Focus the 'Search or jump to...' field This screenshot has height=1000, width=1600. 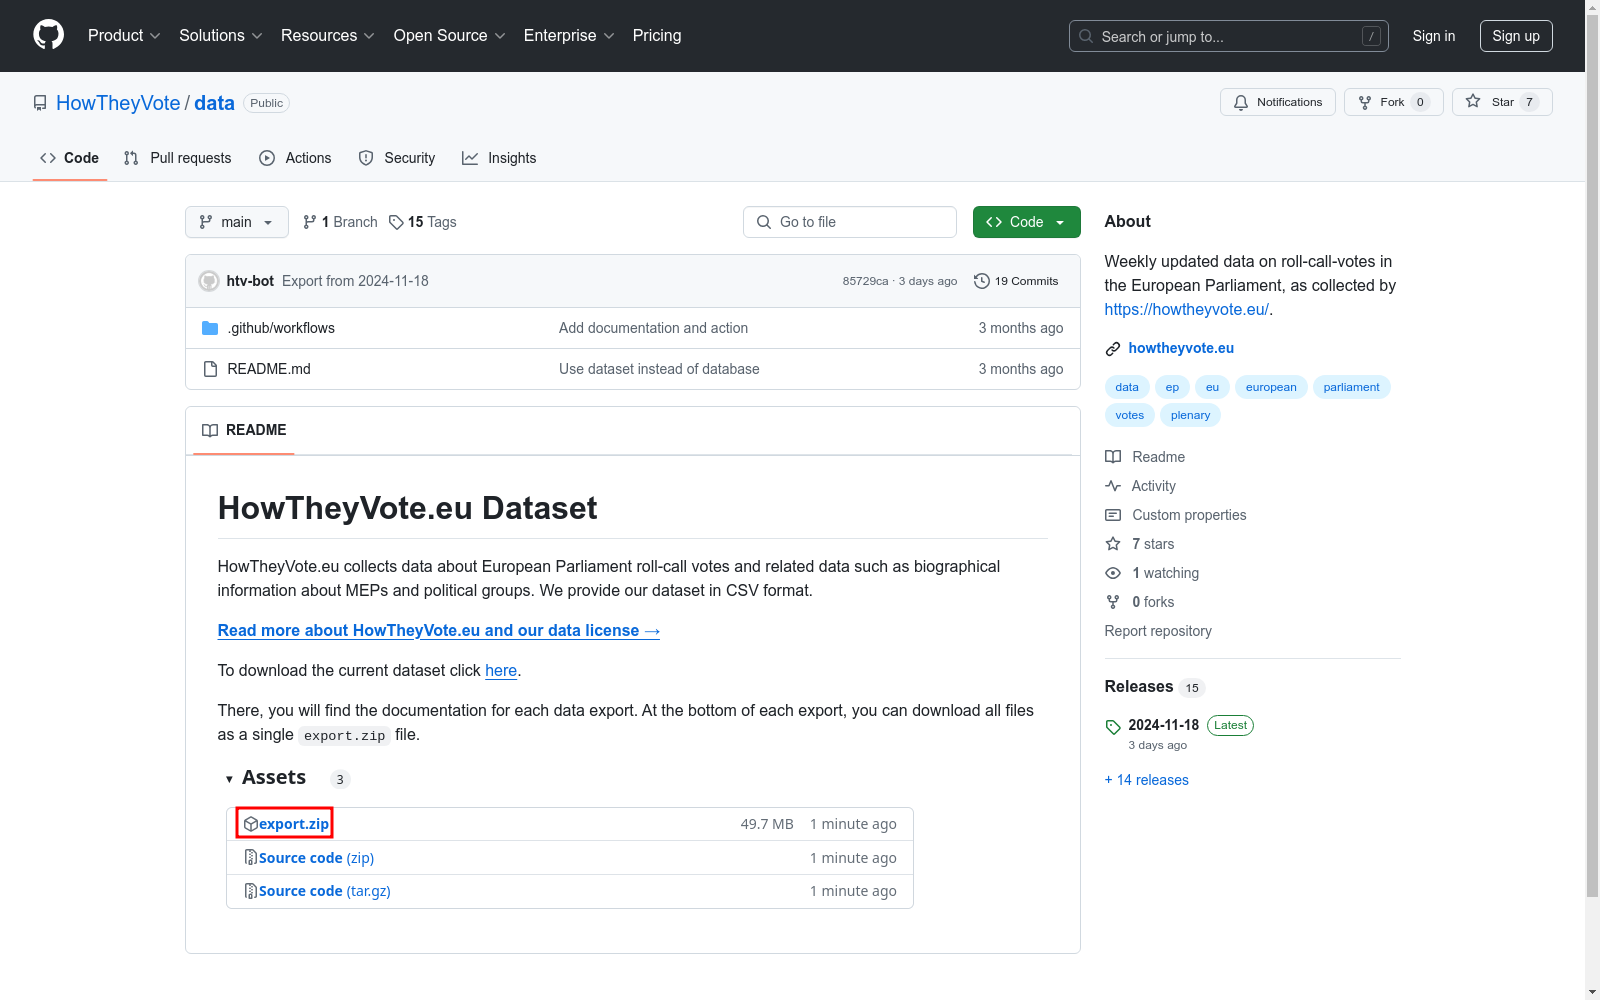pyautogui.click(x=1229, y=36)
